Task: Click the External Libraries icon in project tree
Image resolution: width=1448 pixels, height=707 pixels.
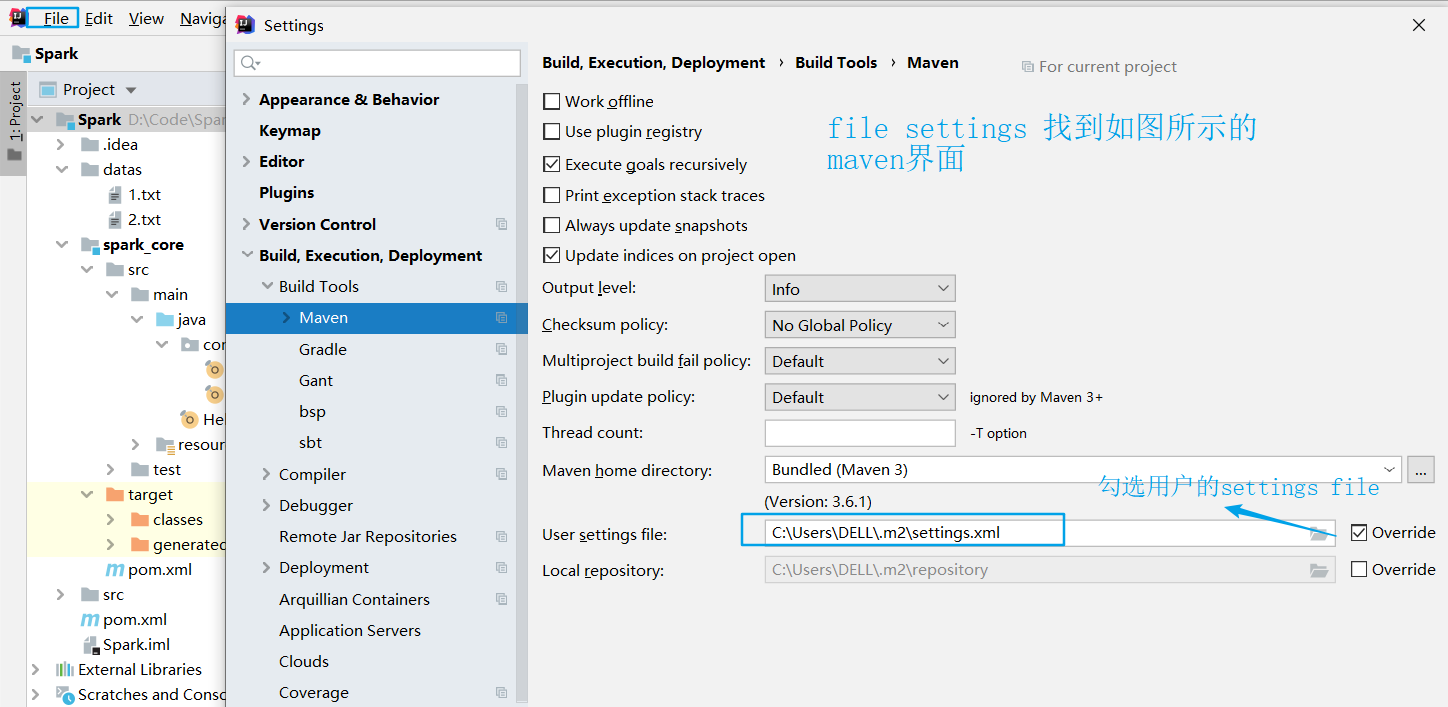Action: [x=65, y=670]
